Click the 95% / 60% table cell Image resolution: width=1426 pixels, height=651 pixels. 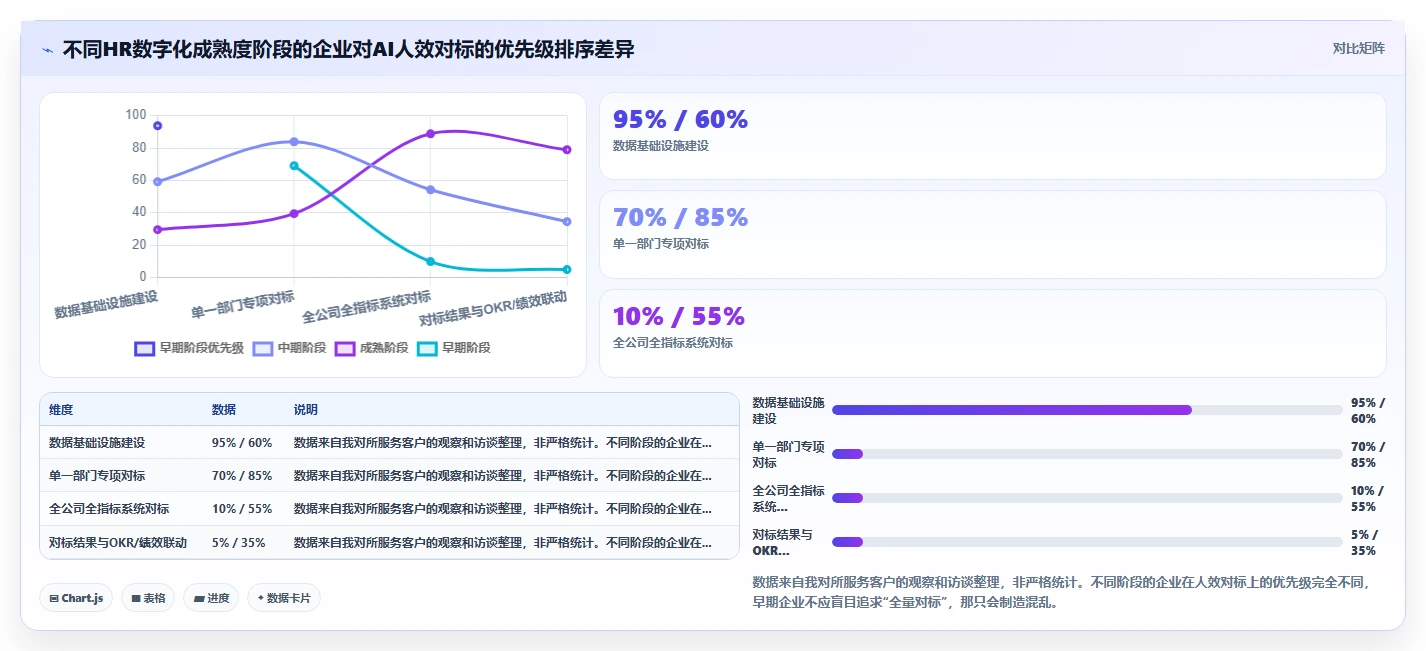click(242, 442)
